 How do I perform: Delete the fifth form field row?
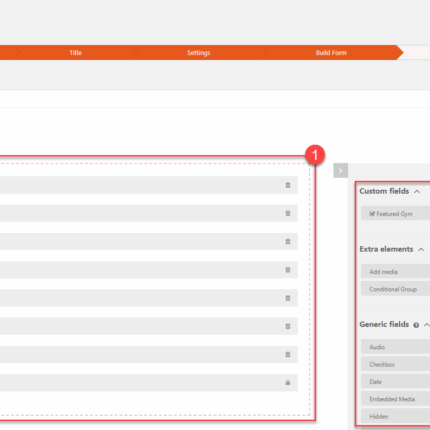point(288,298)
